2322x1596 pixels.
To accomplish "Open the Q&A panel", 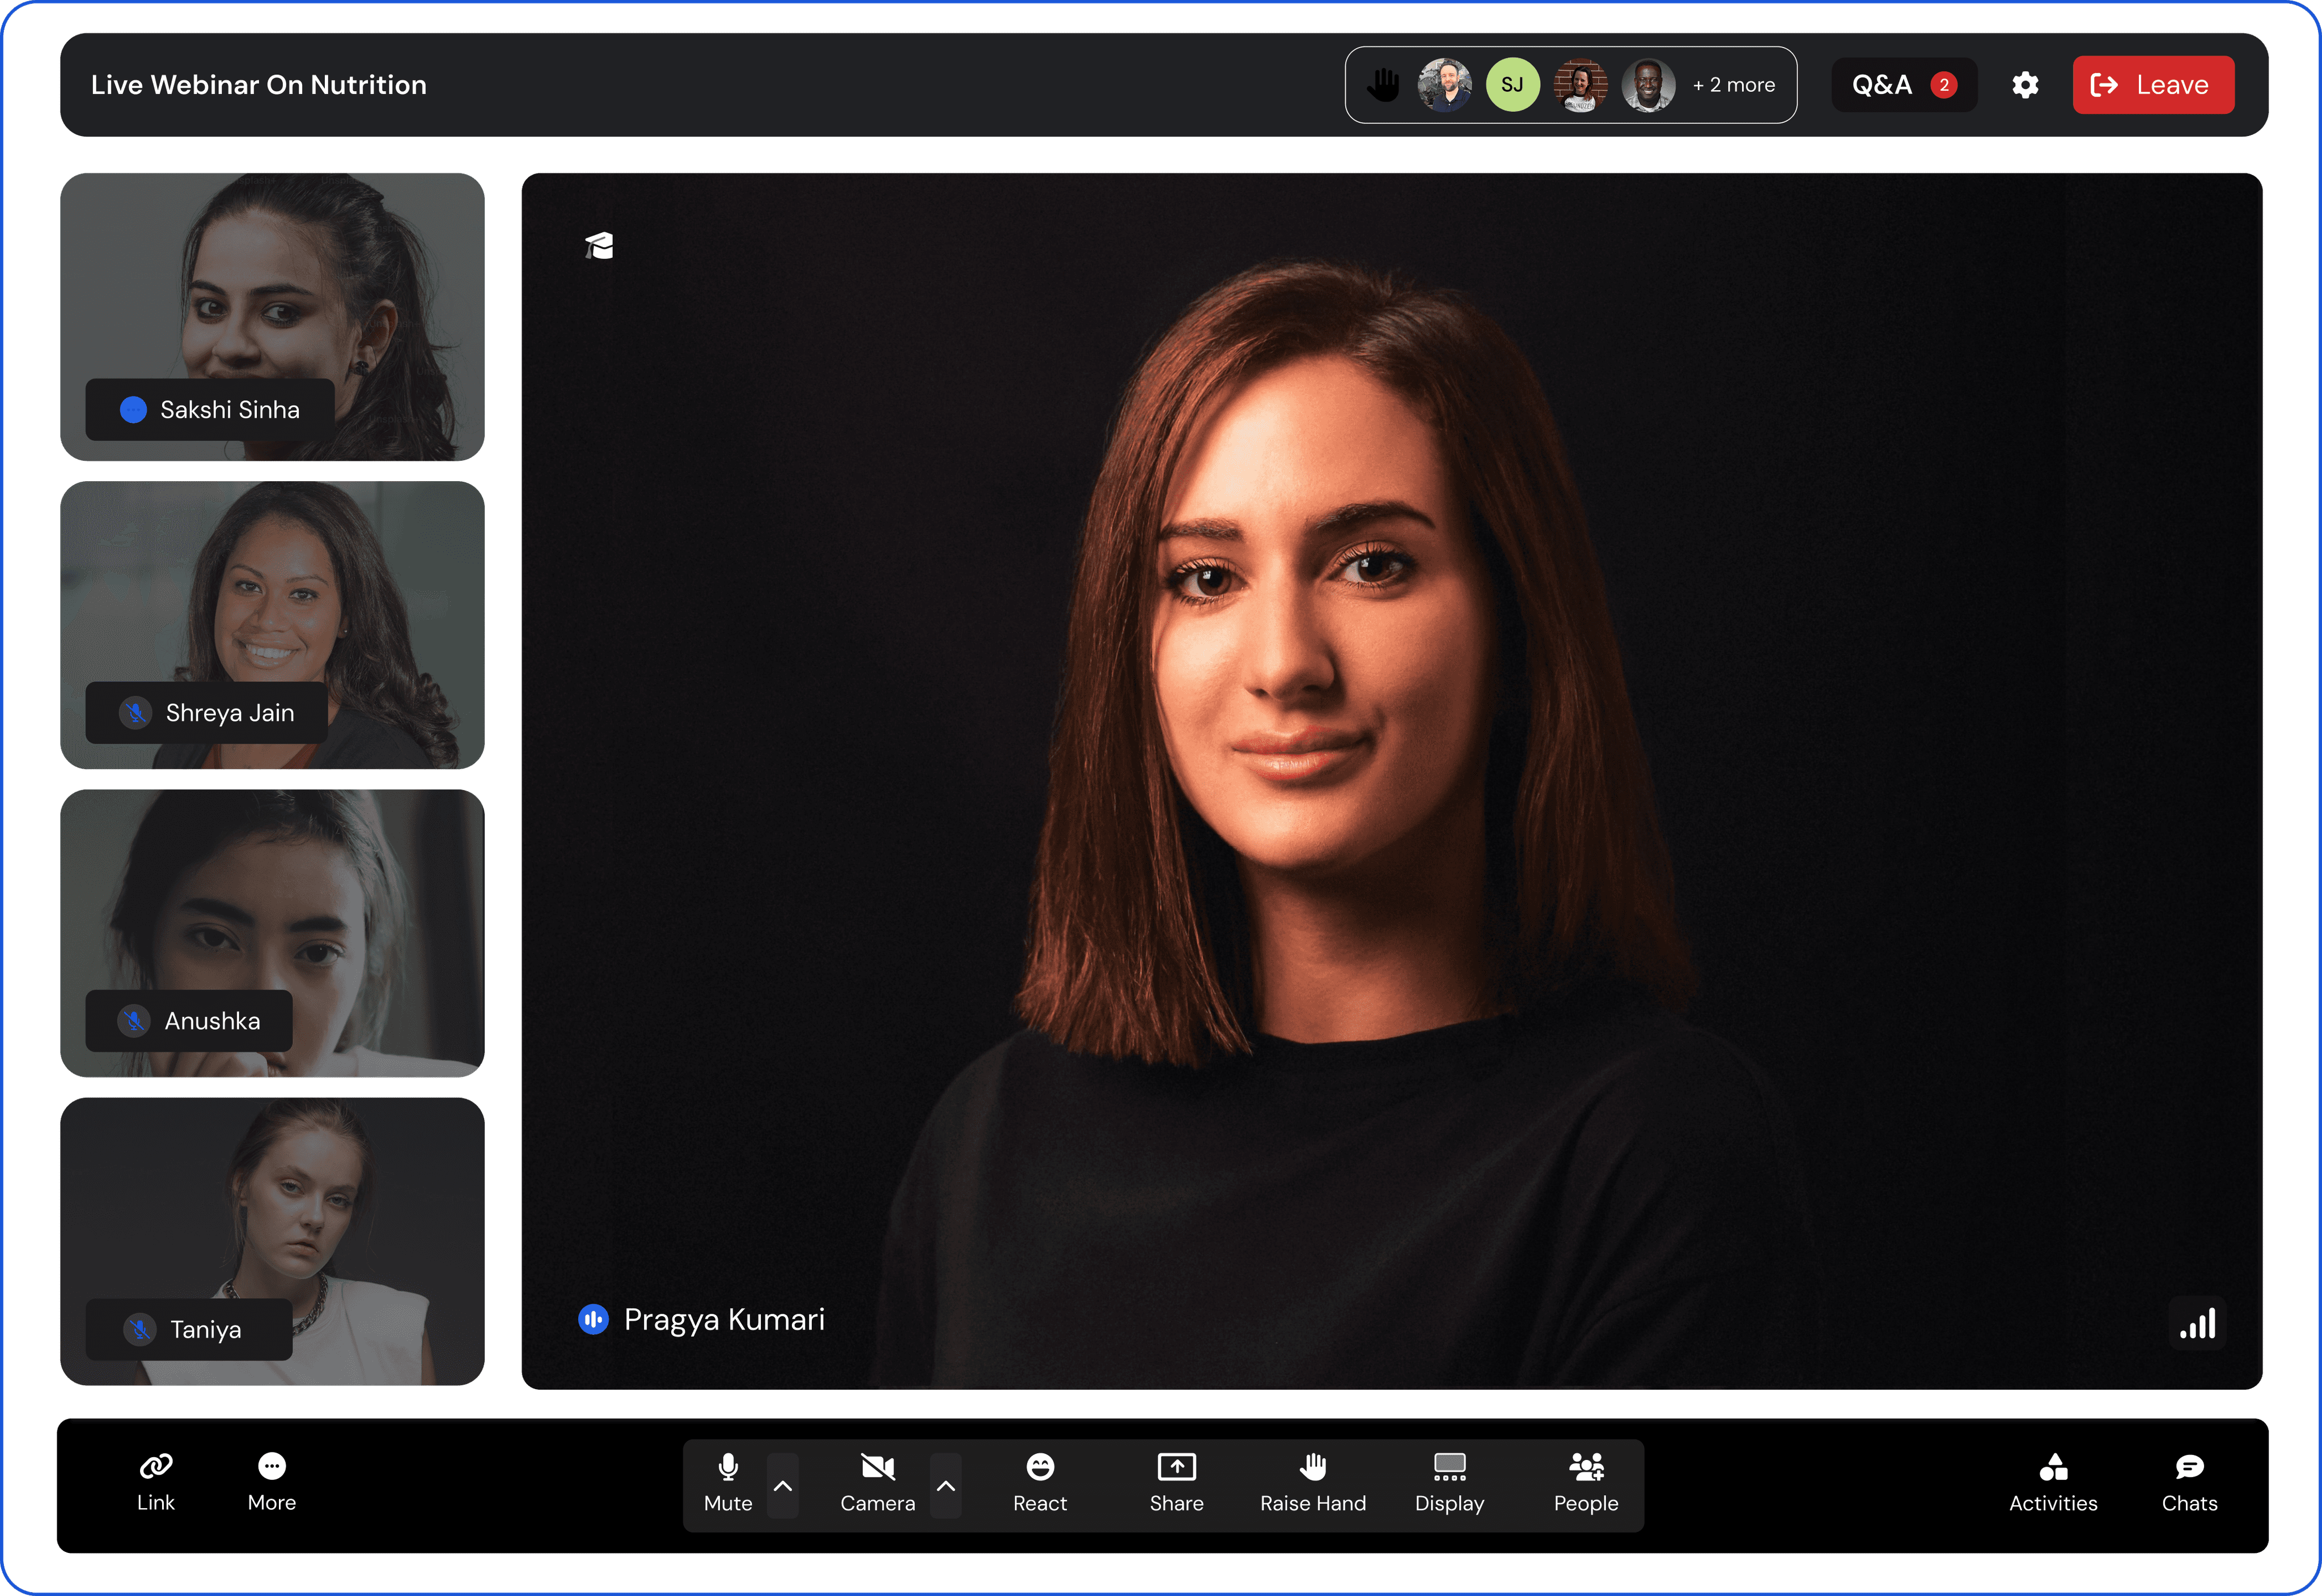I will pos(1903,85).
